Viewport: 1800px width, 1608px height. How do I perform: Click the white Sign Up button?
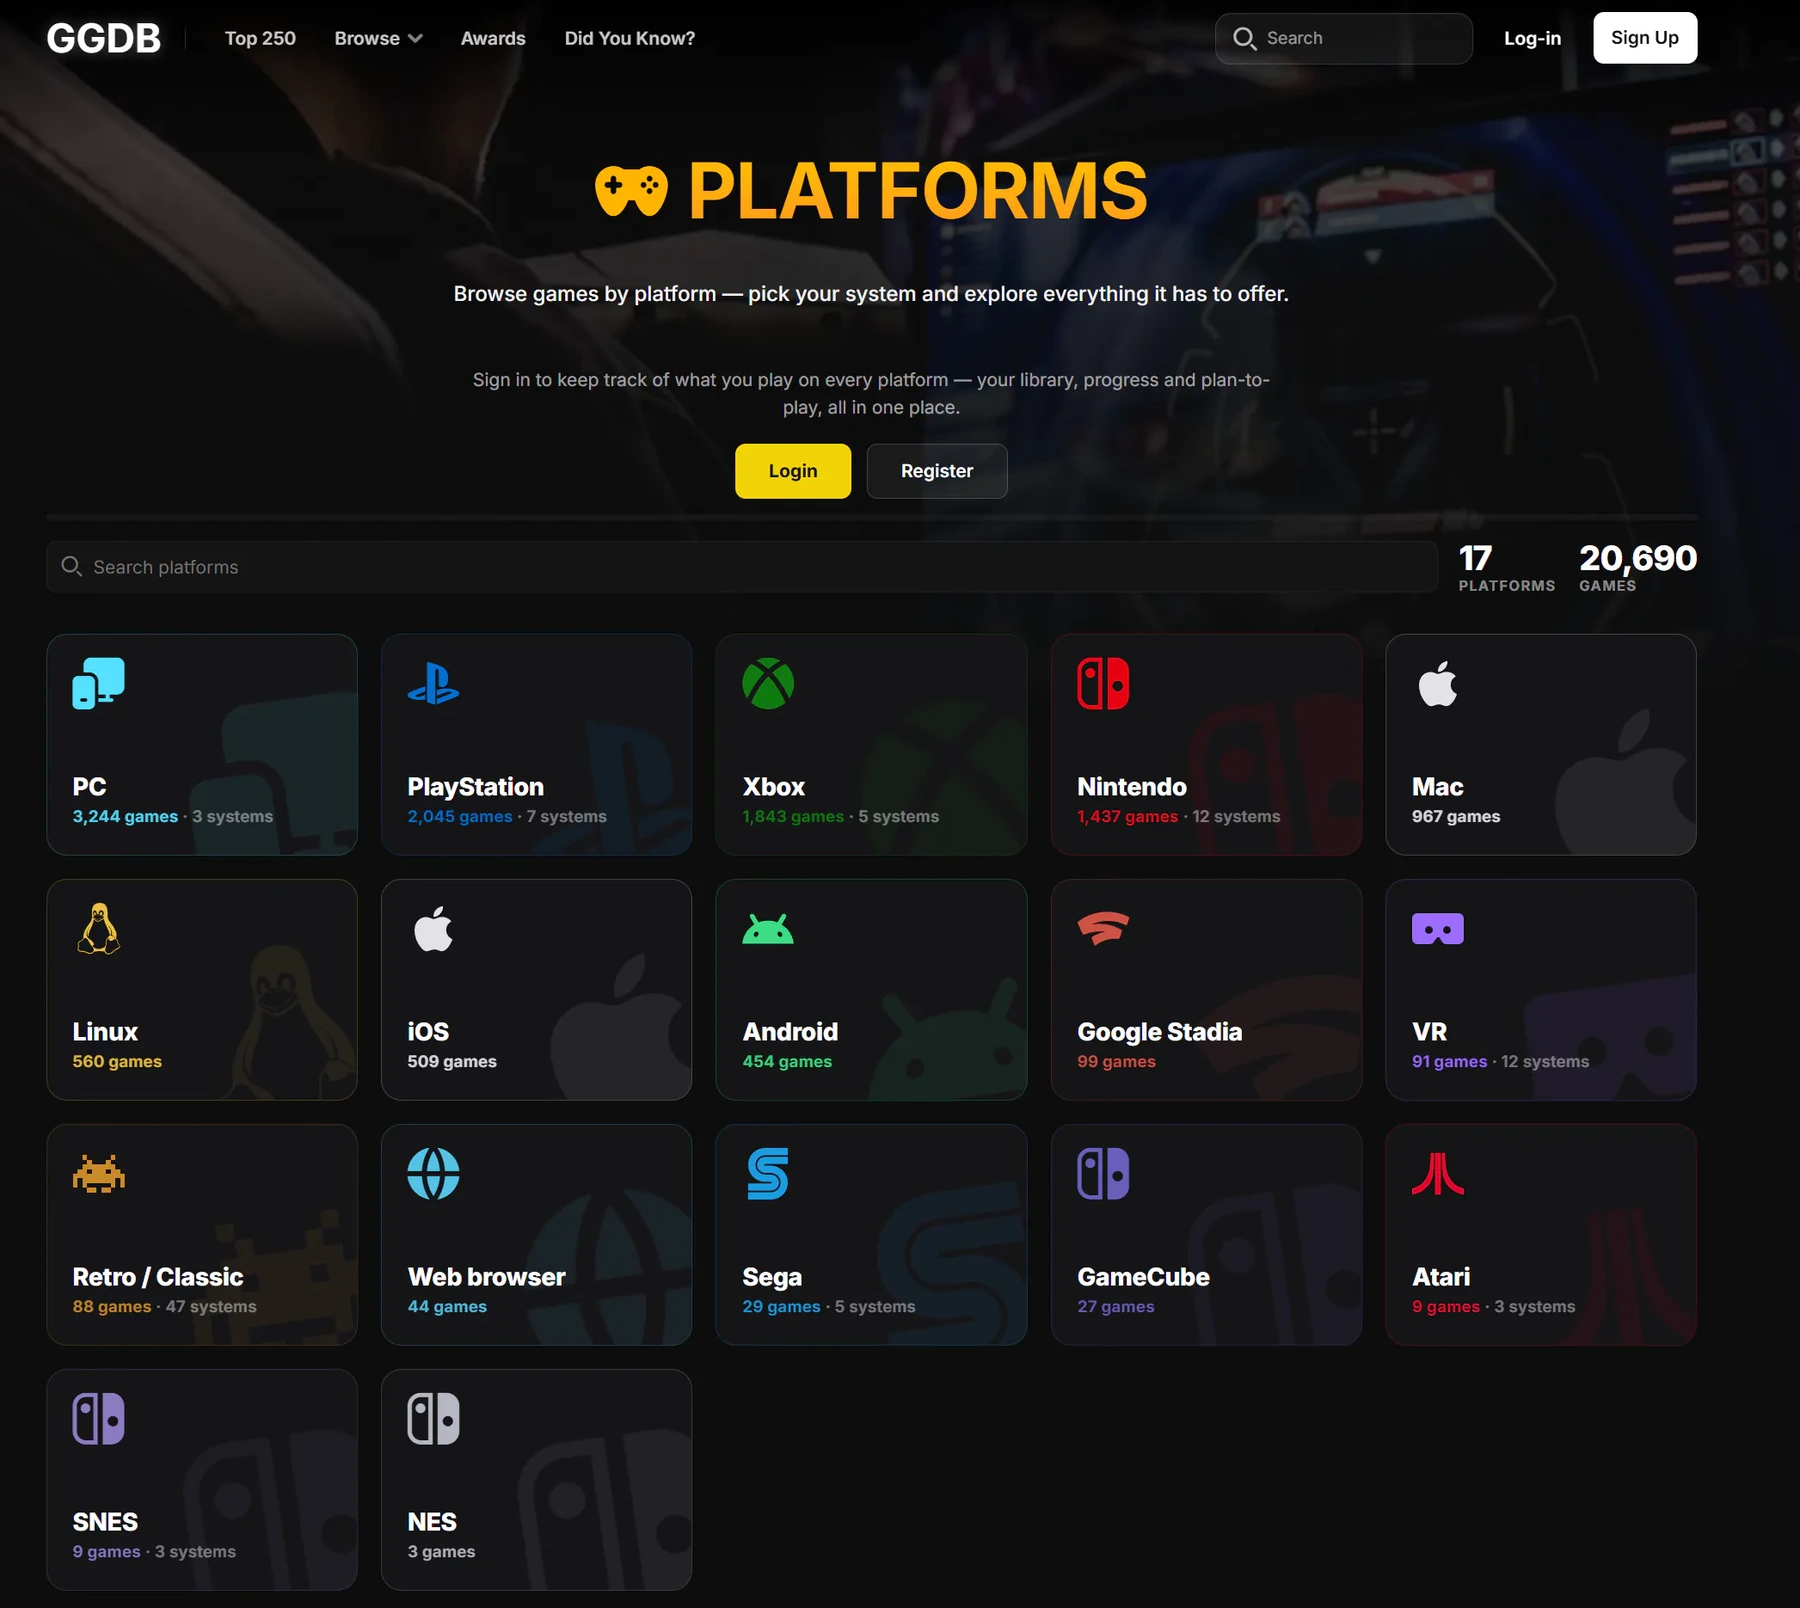[x=1645, y=38]
